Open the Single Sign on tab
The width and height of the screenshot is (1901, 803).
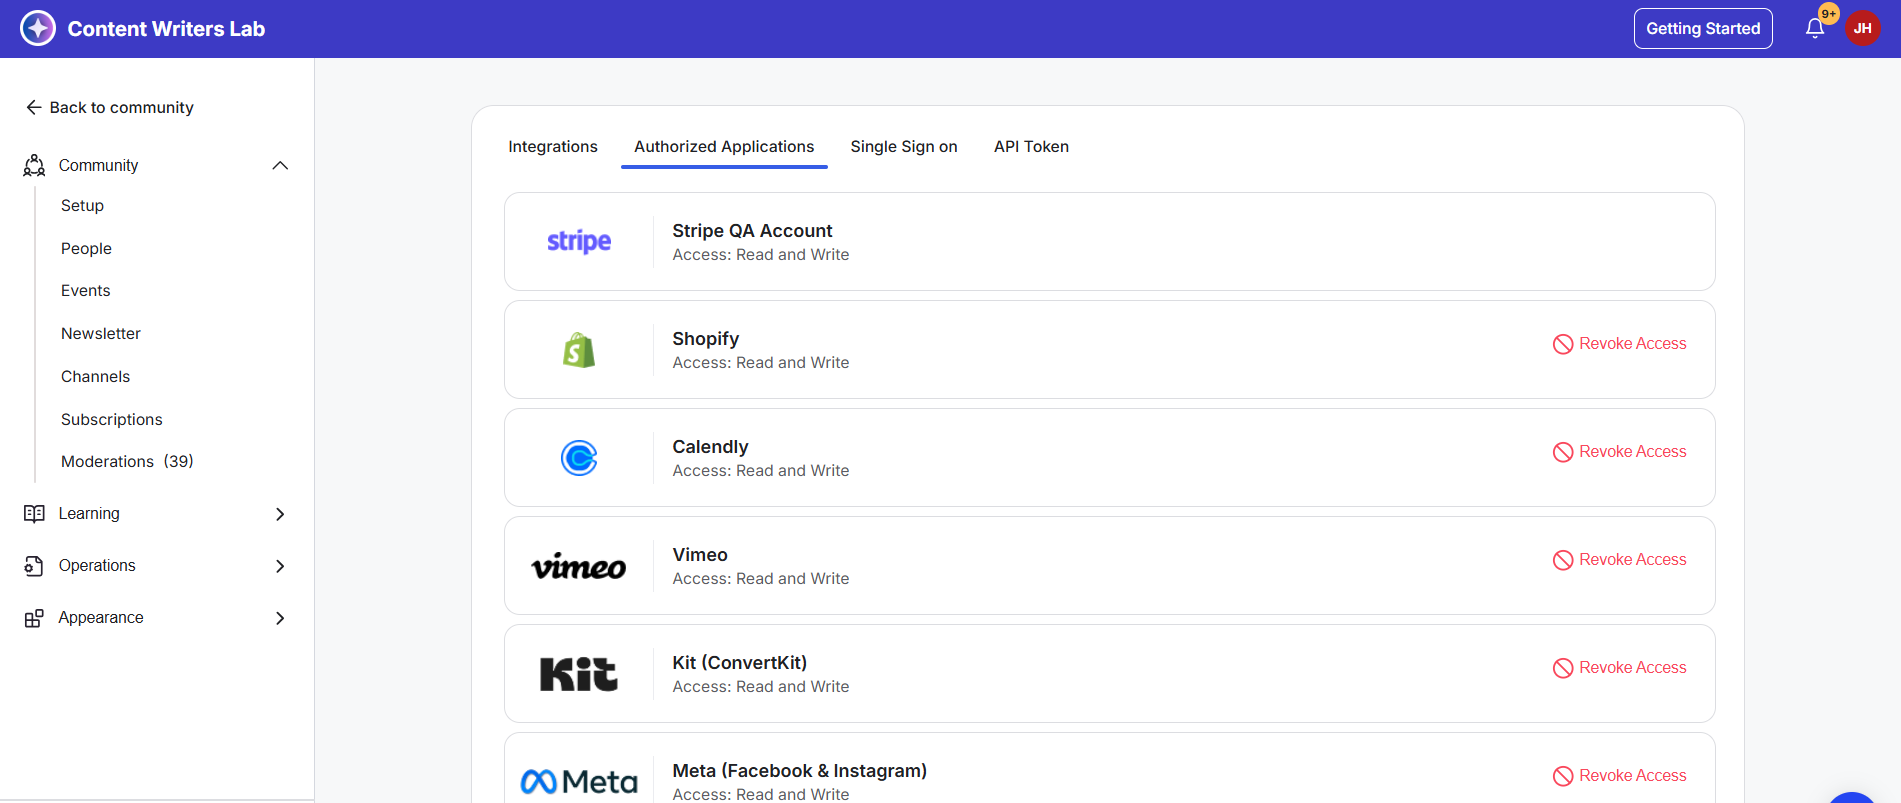(904, 147)
